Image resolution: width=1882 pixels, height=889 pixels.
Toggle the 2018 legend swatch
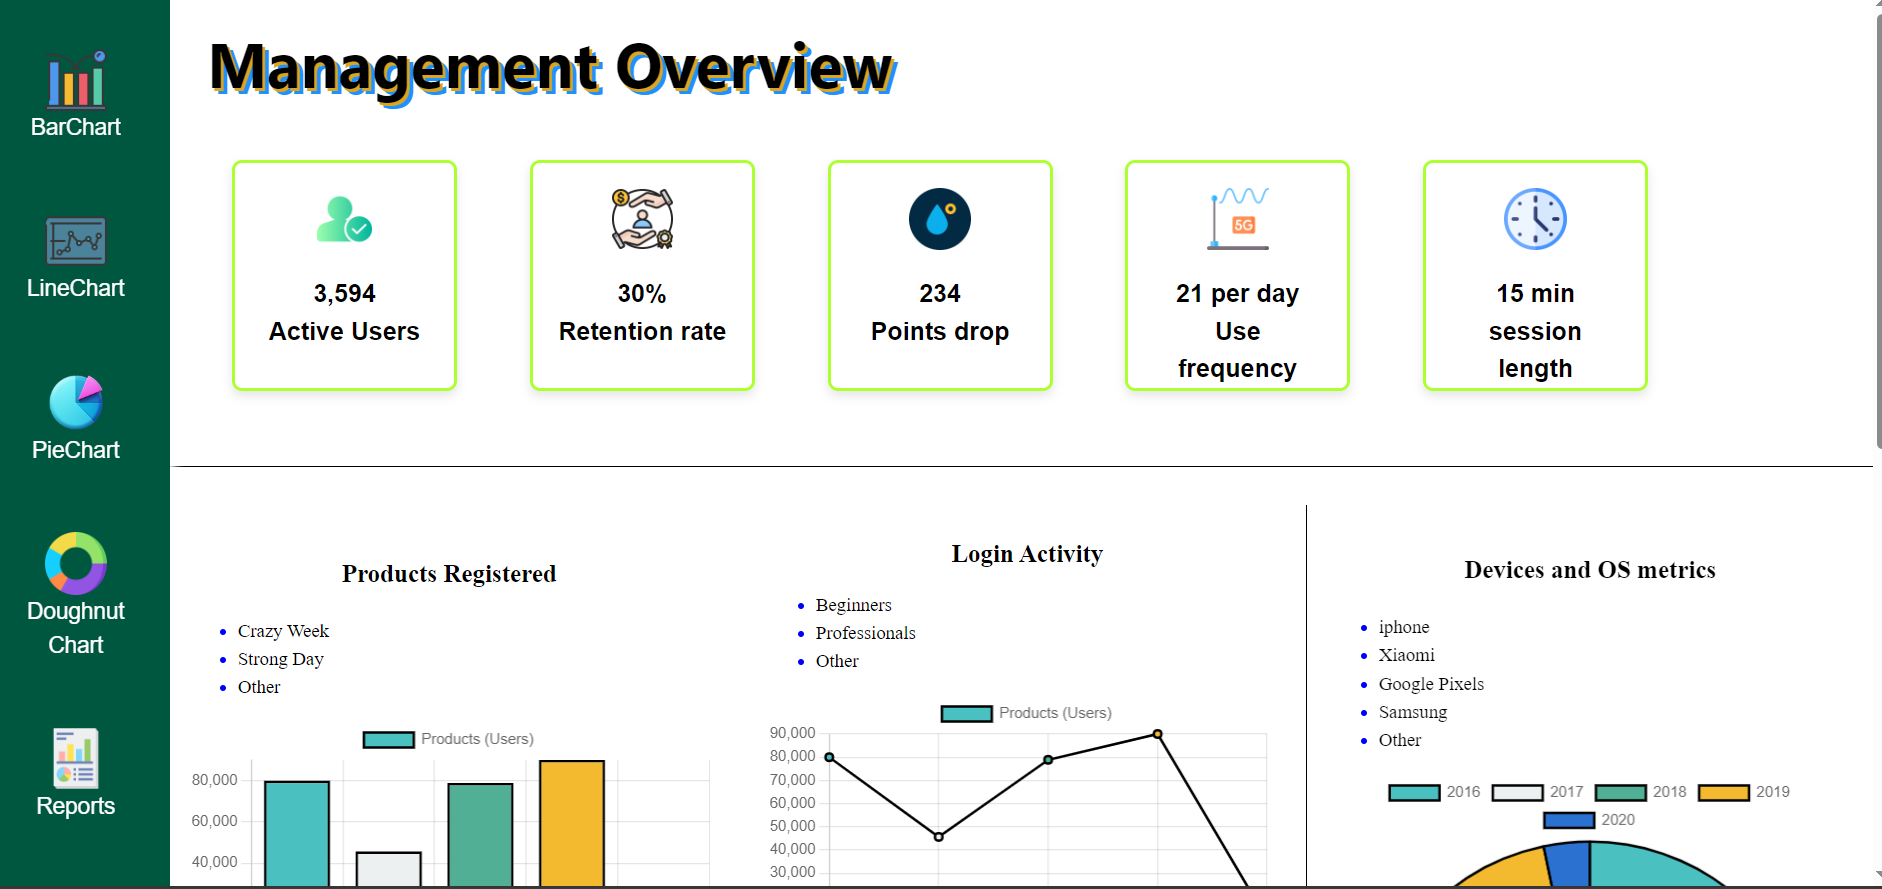(x=1620, y=793)
